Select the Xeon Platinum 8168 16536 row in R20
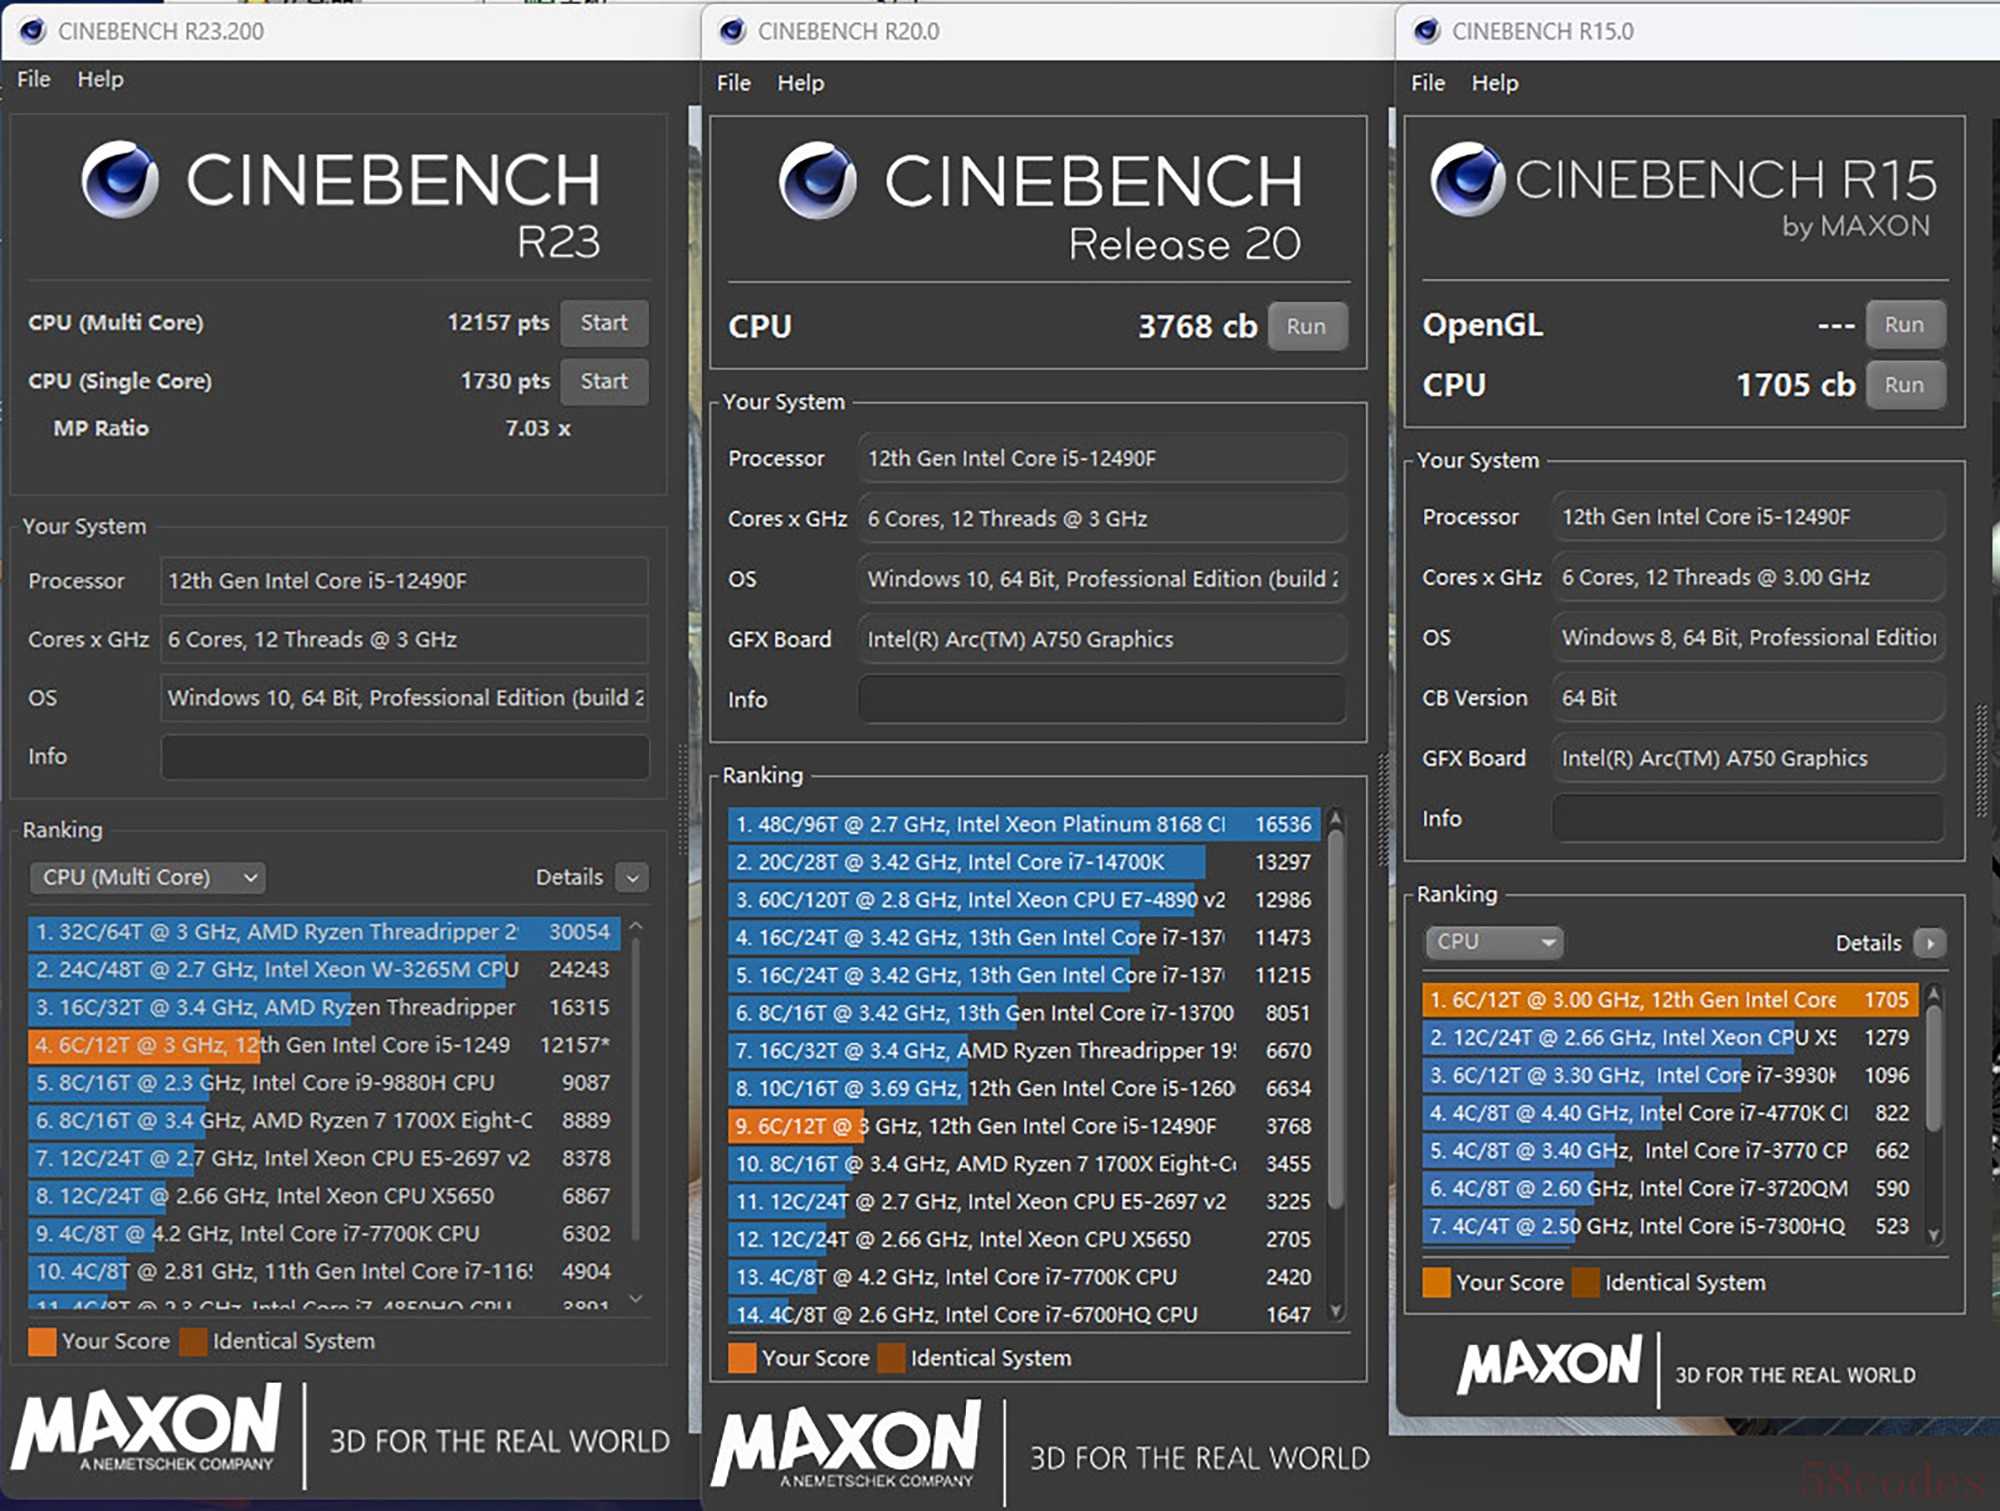The image size is (2000, 1511). click(x=1024, y=824)
